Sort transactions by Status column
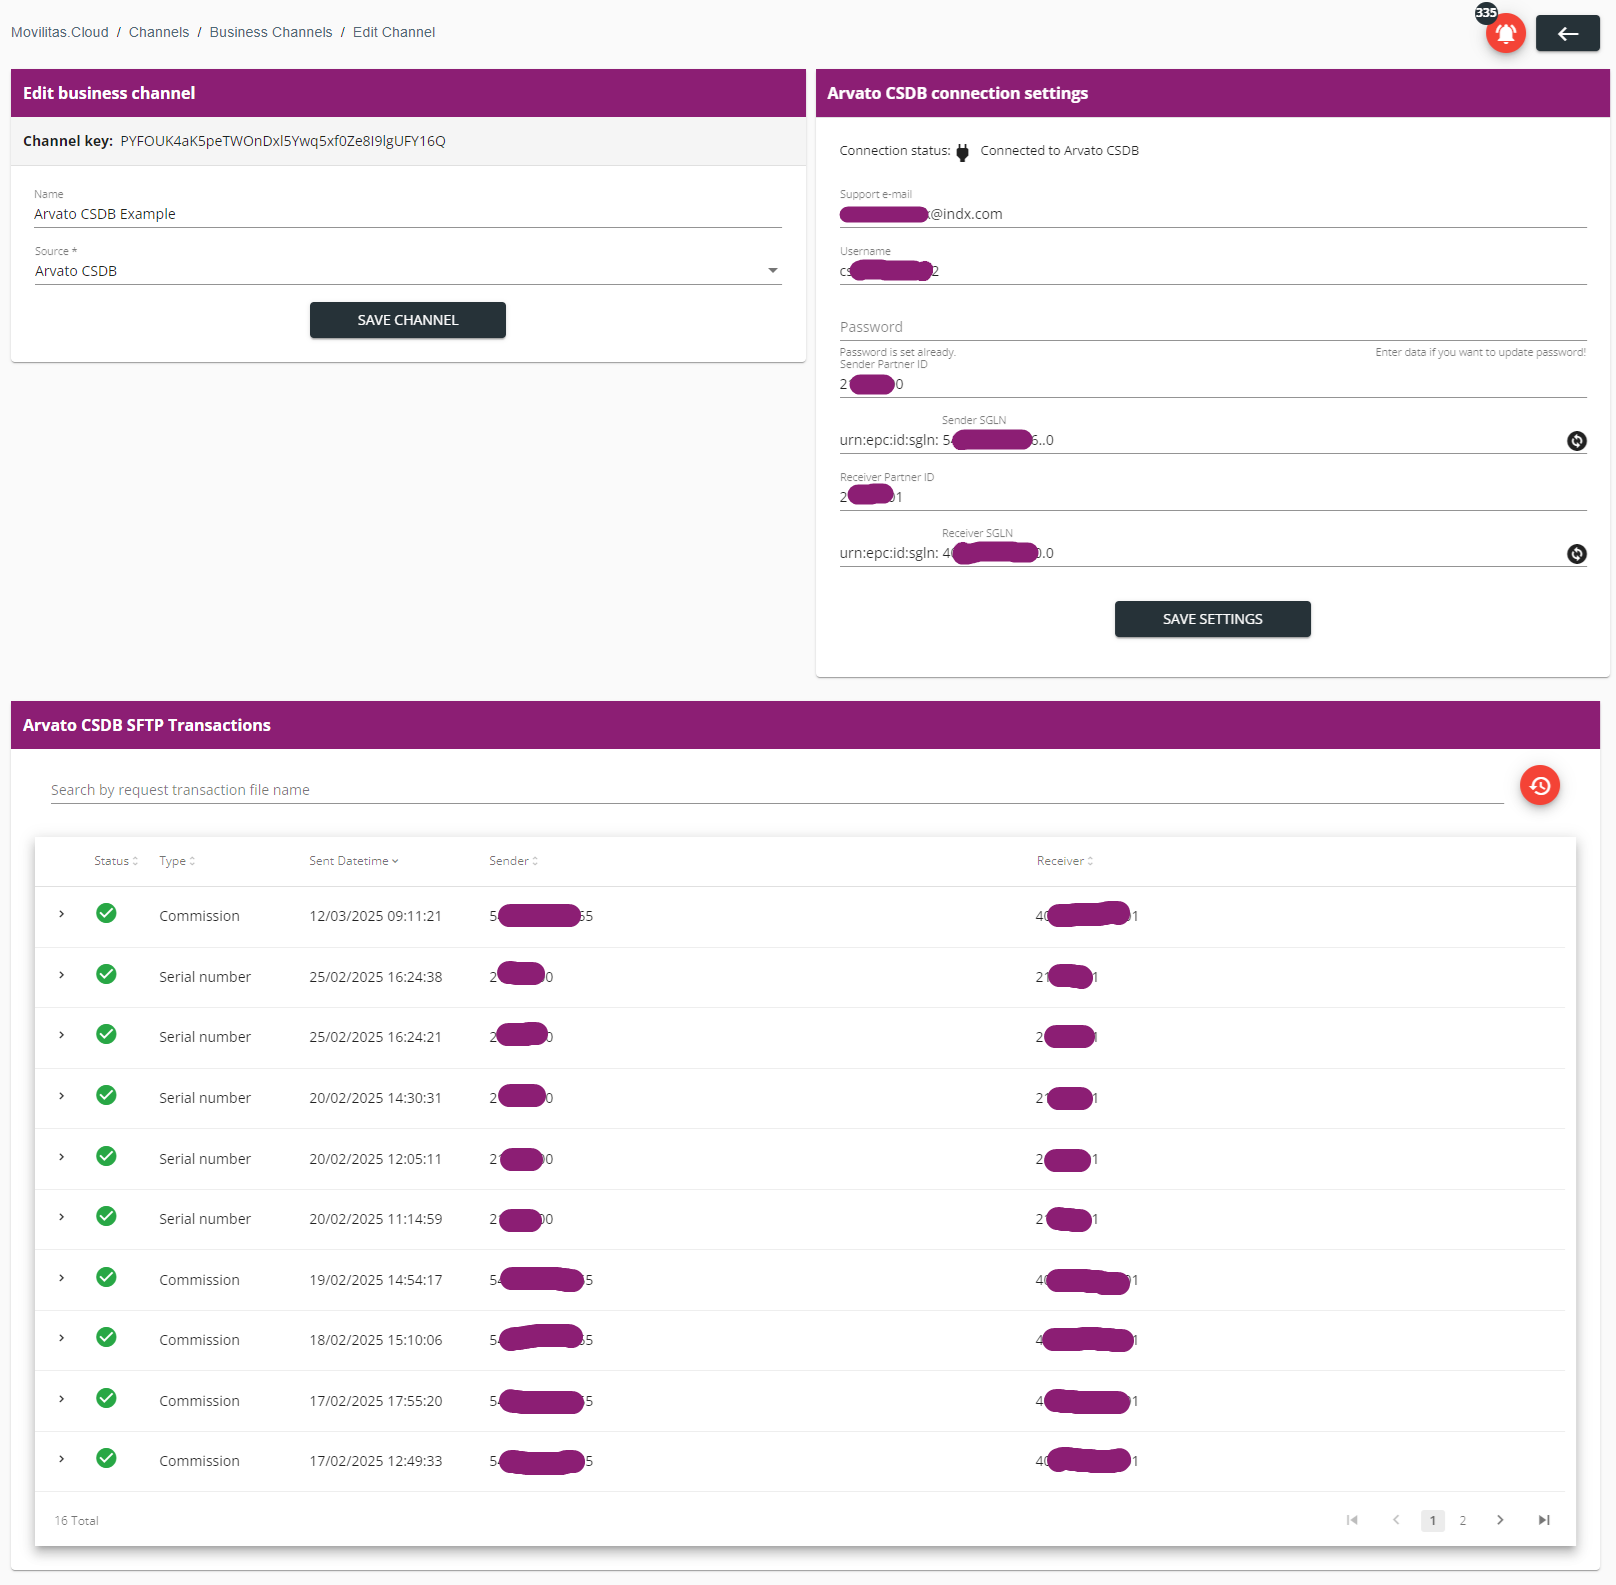The image size is (1616, 1585). [x=116, y=861]
